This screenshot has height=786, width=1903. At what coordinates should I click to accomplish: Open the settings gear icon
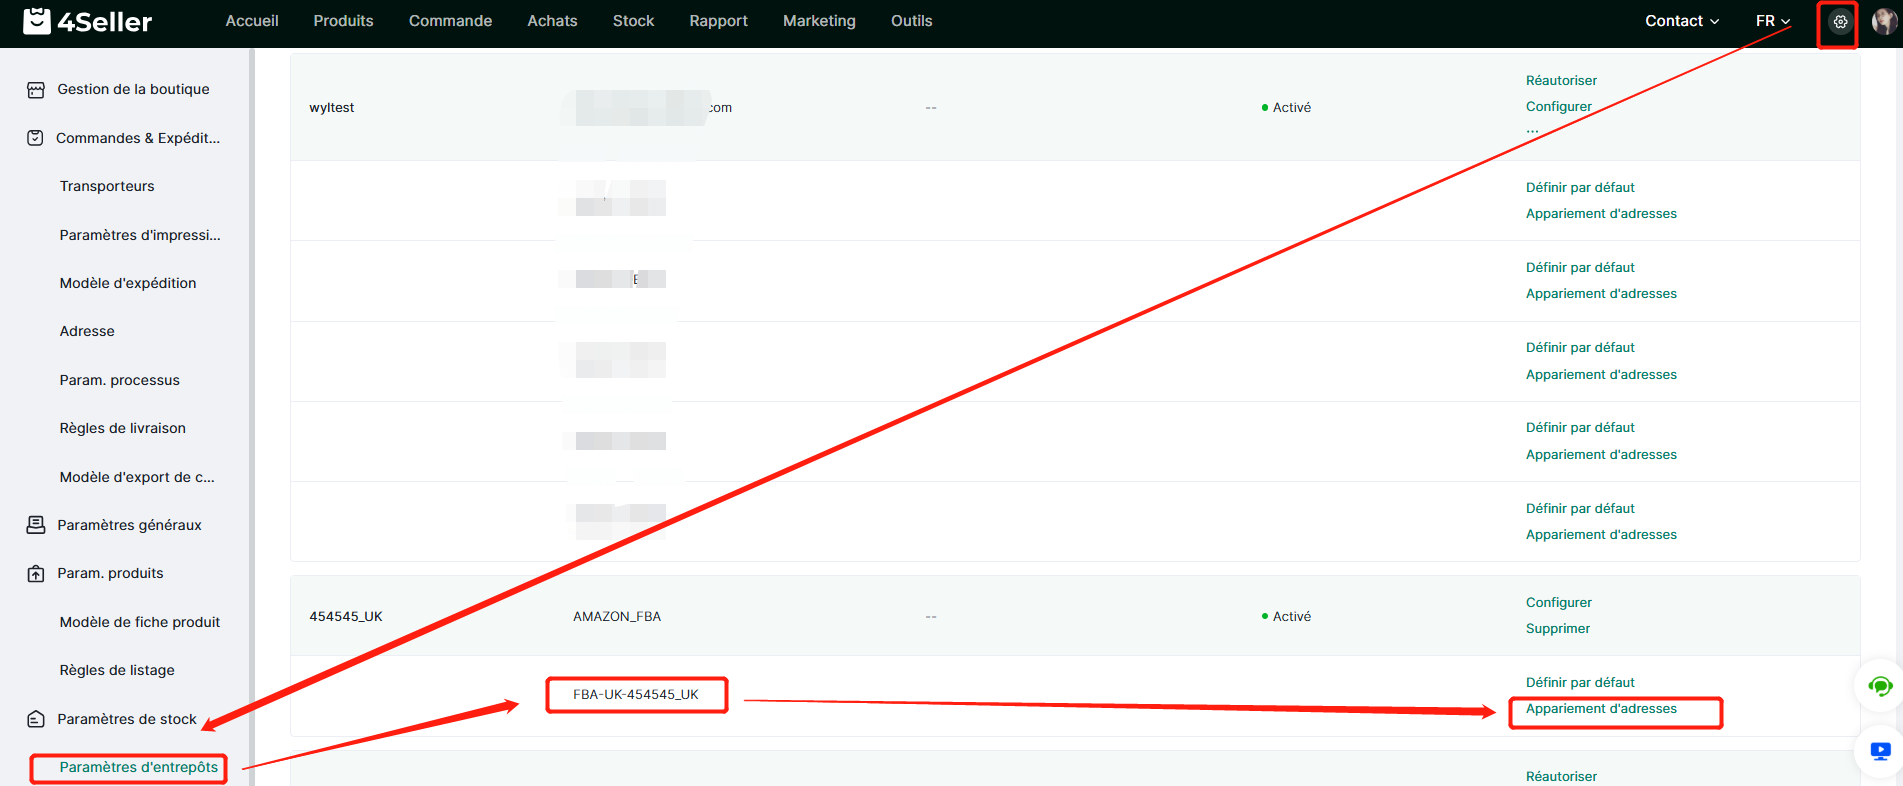click(1840, 21)
